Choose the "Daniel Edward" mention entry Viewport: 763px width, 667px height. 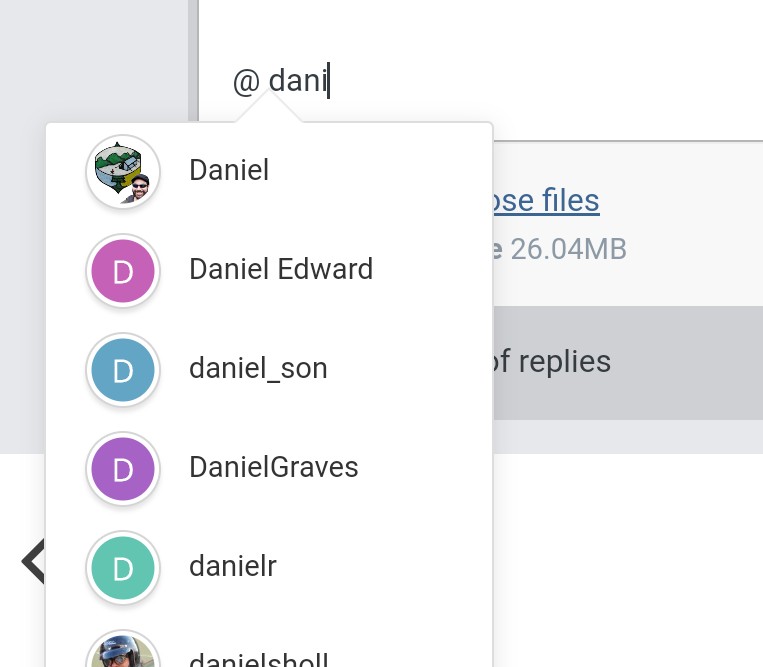tap(281, 270)
